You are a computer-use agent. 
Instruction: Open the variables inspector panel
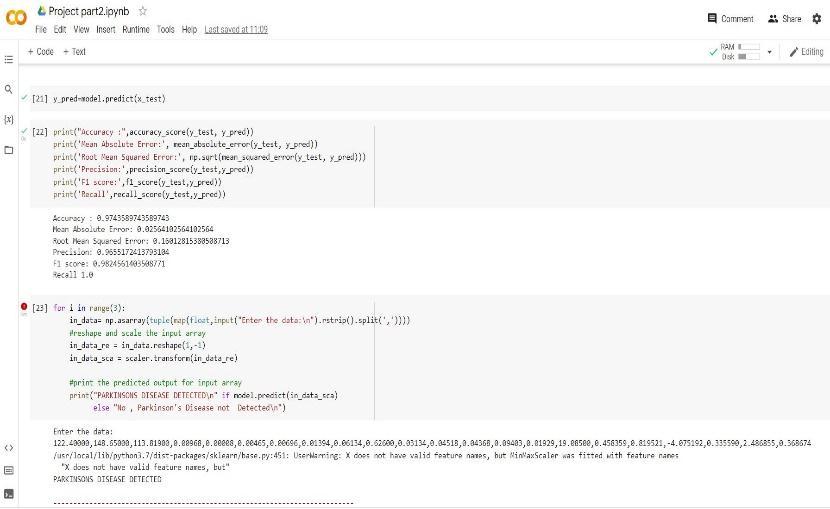[x=9, y=119]
